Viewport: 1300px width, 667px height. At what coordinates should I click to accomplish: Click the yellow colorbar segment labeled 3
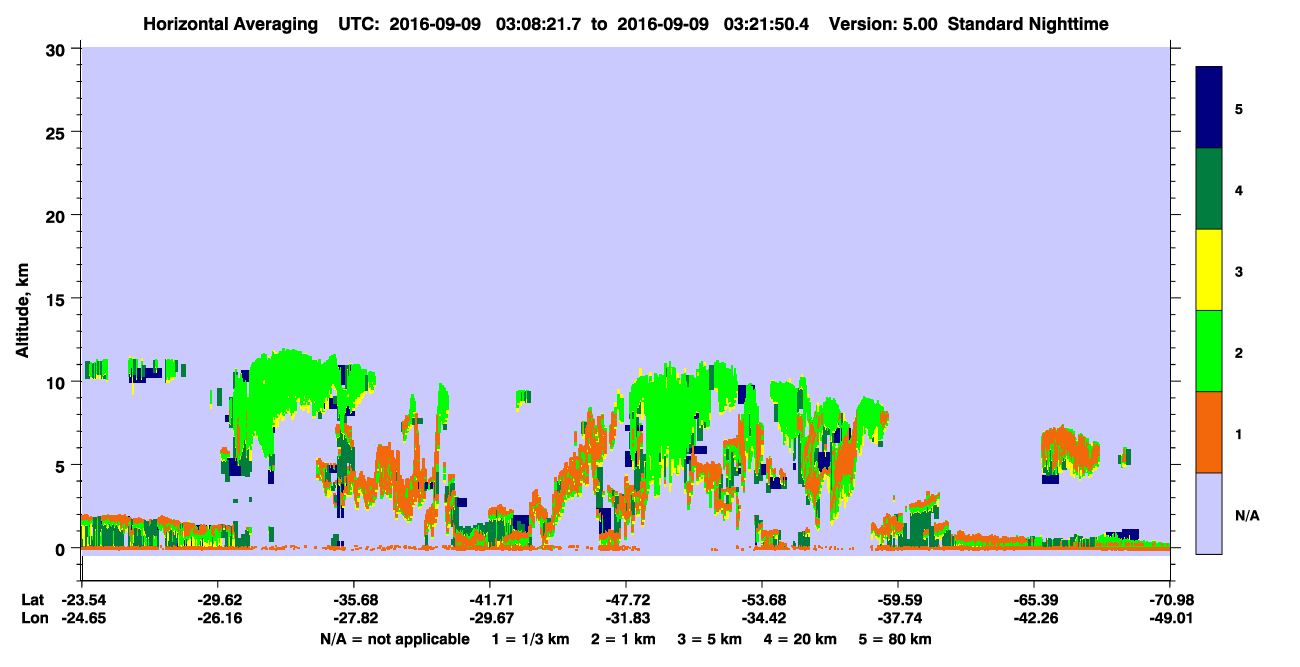(x=1209, y=270)
